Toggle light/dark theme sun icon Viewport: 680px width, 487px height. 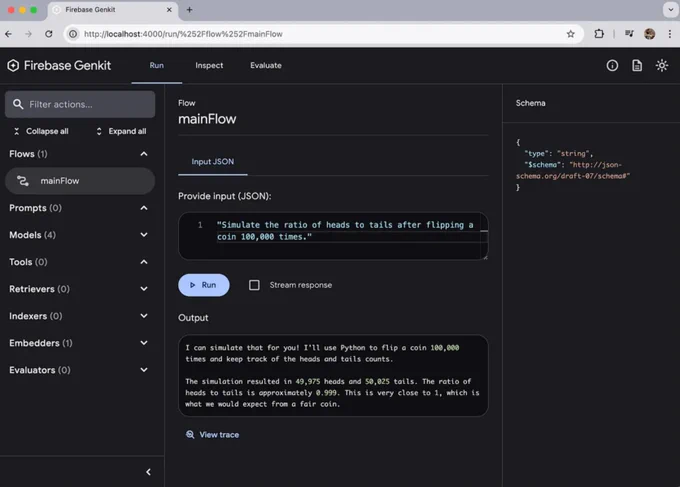[x=661, y=65]
